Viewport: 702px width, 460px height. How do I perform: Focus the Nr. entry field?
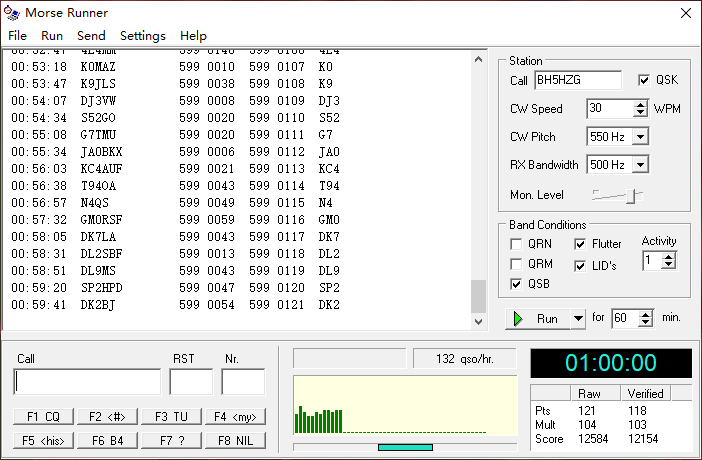point(243,382)
